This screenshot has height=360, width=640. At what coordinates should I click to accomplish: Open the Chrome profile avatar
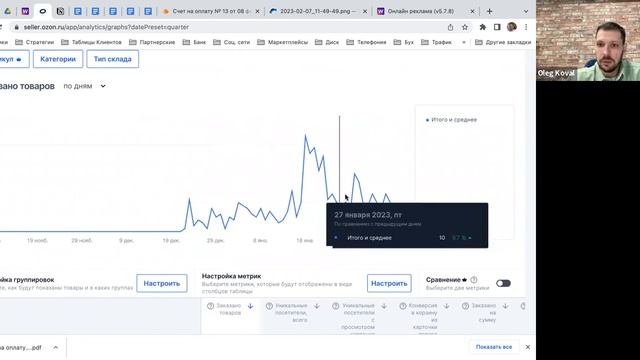511,27
